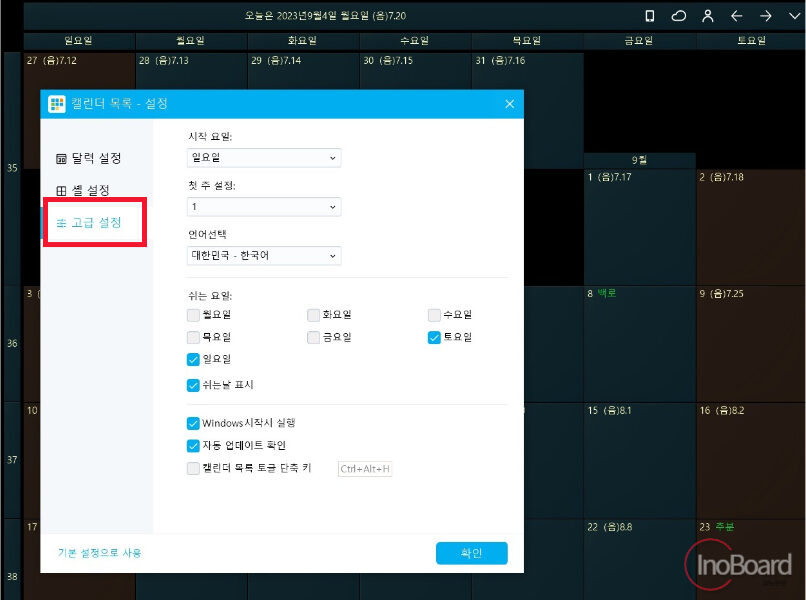806x600 pixels.
Task: Select the 8 백로 calendar cell
Action: point(639,343)
